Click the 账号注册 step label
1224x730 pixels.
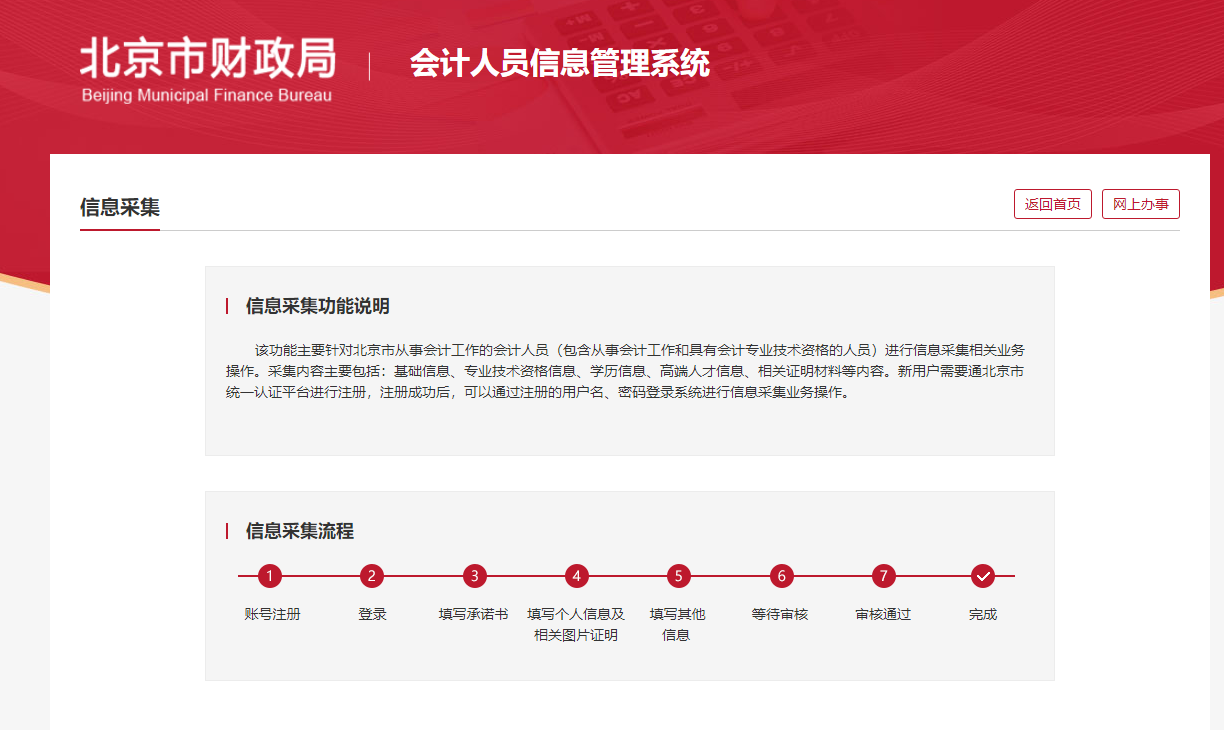pos(272,614)
